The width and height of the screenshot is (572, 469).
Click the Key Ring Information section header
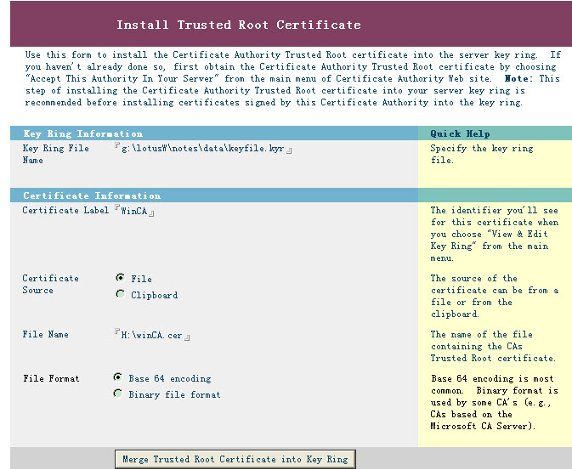(x=83, y=134)
